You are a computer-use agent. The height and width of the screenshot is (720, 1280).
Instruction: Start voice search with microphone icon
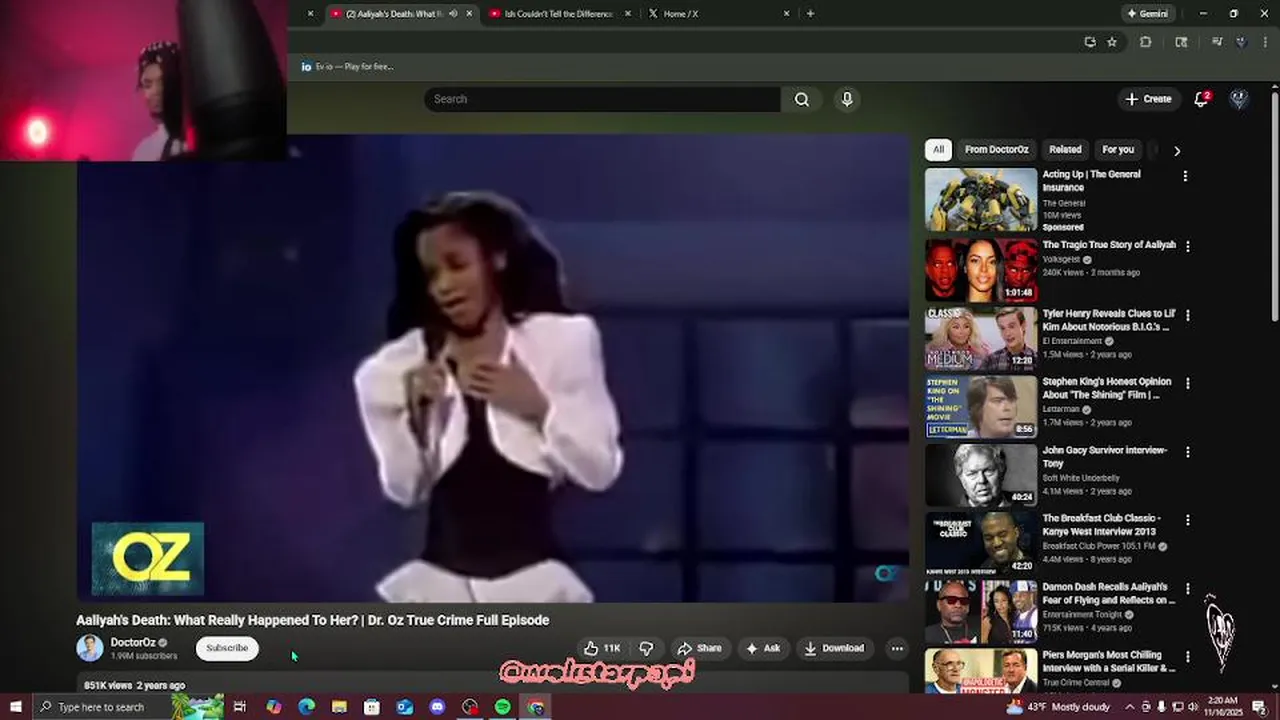pyautogui.click(x=847, y=99)
